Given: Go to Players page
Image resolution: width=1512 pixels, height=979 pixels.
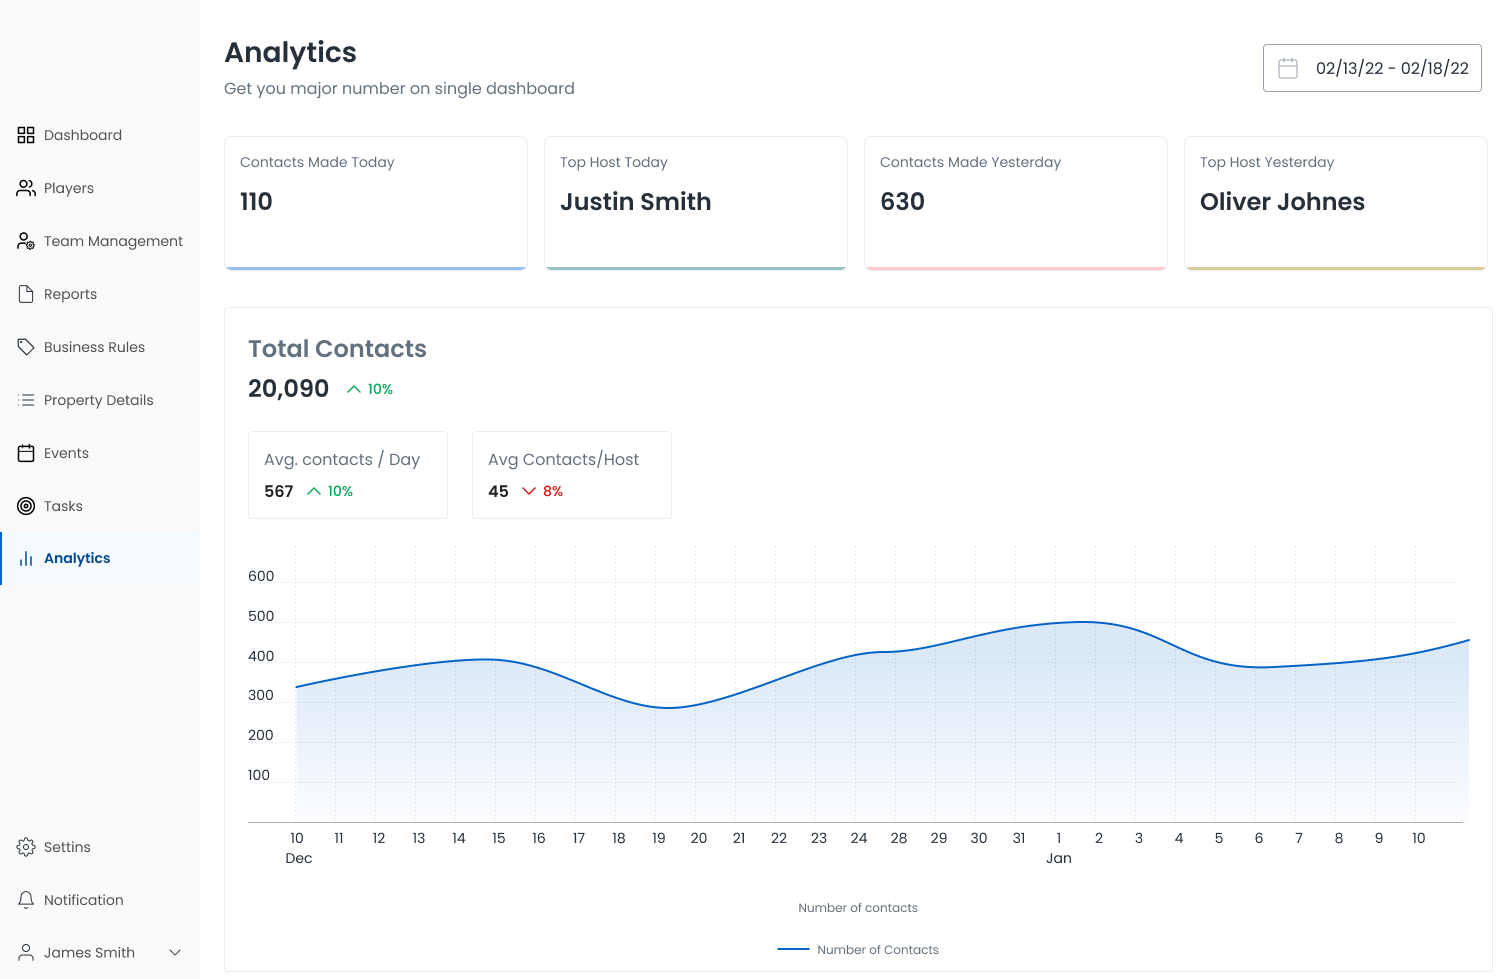Looking at the screenshot, I should tap(100, 188).
